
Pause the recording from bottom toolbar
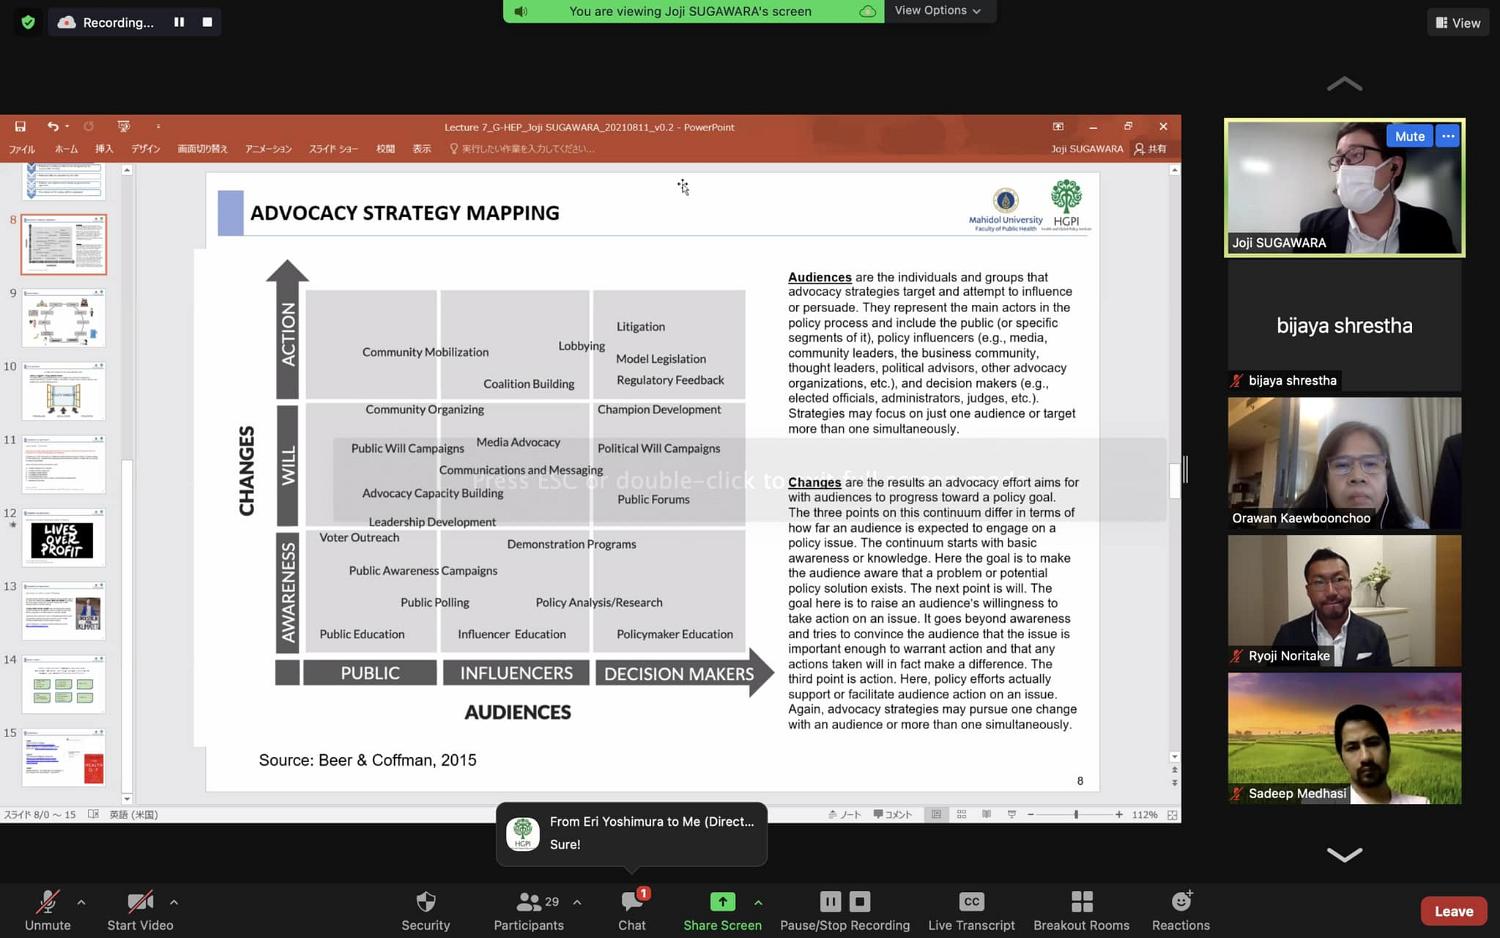pos(830,901)
